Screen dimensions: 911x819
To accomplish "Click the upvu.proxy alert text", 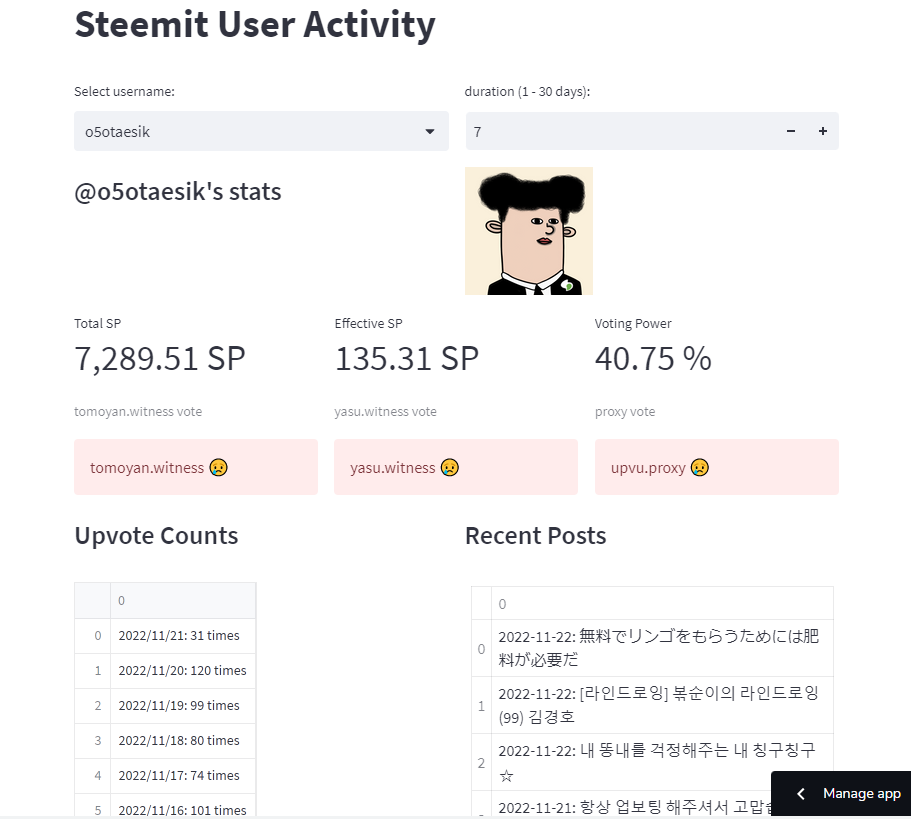I will [648, 468].
